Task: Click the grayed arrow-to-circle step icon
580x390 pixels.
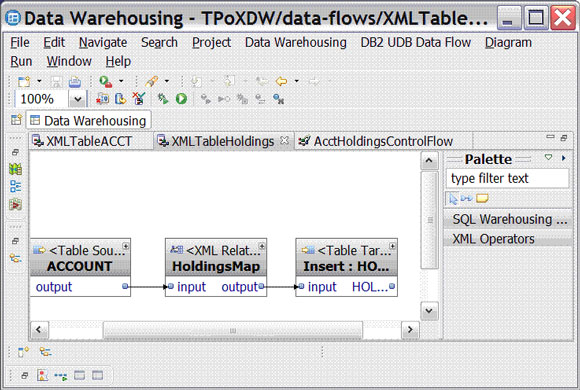Action: [x=224, y=99]
